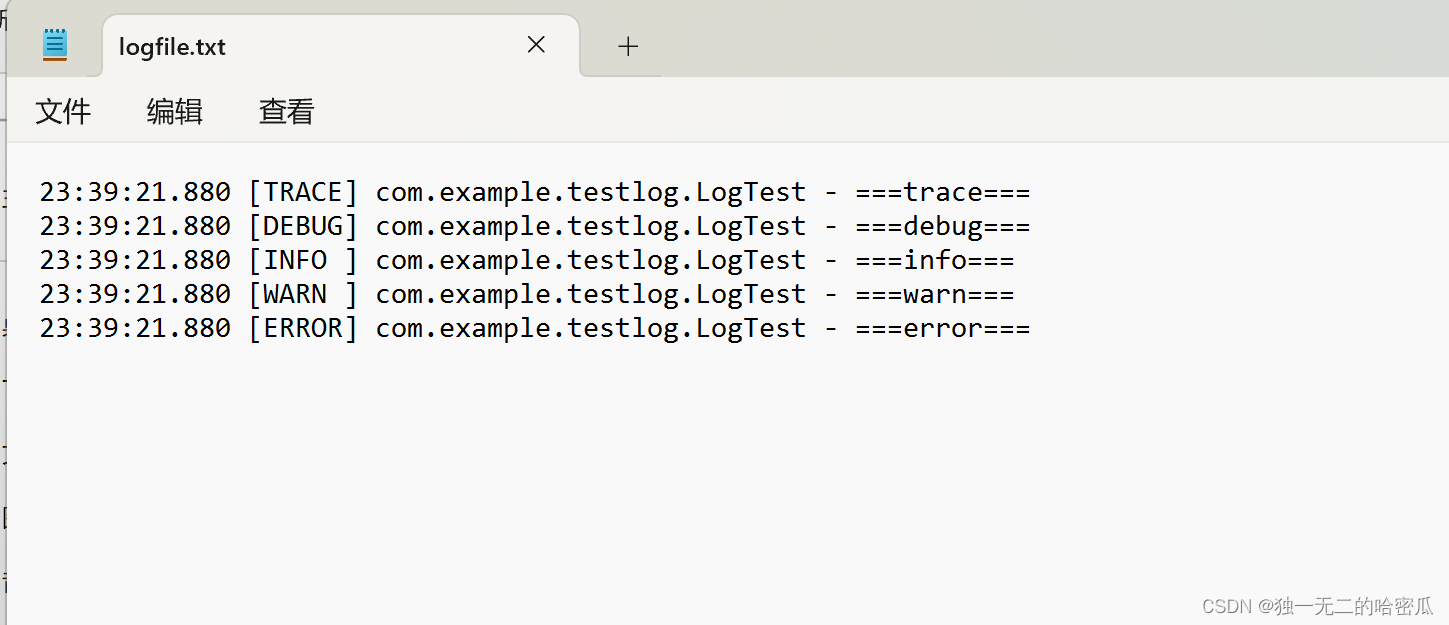Click the ===debug=== message text

point(942,227)
